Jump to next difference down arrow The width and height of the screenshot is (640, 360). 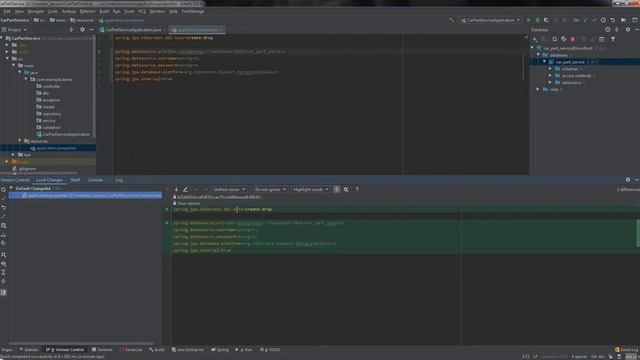176,189
